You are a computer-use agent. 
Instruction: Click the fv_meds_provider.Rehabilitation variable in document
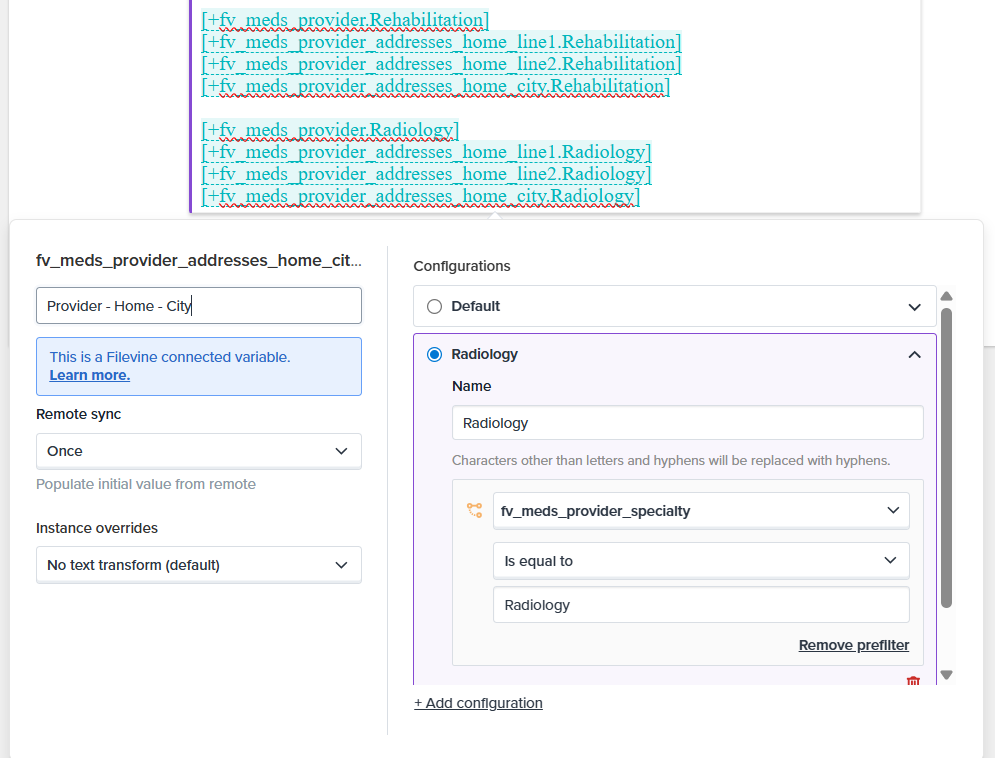345,20
